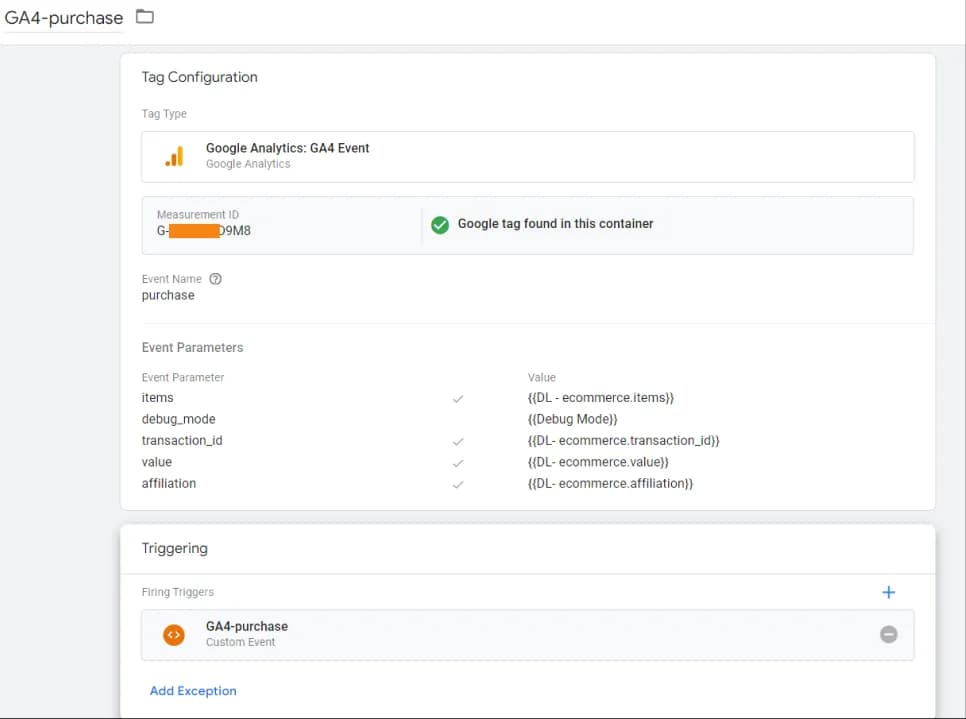Select the debug_mode event parameter
This screenshot has width=966, height=719.
[x=179, y=419]
